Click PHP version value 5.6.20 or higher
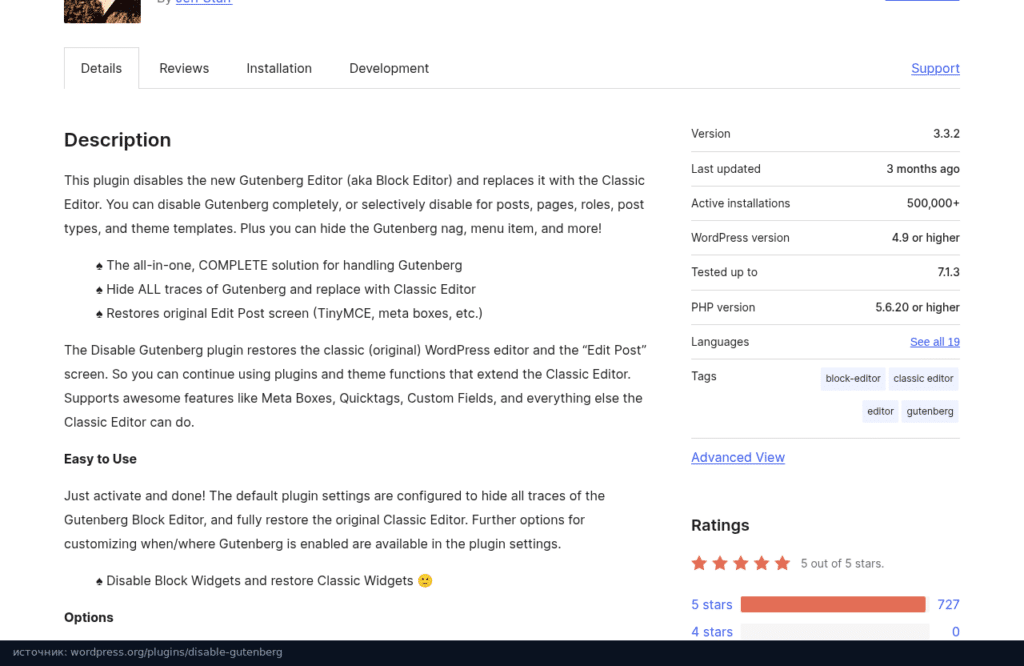Viewport: 1024px width, 666px height. (x=918, y=307)
